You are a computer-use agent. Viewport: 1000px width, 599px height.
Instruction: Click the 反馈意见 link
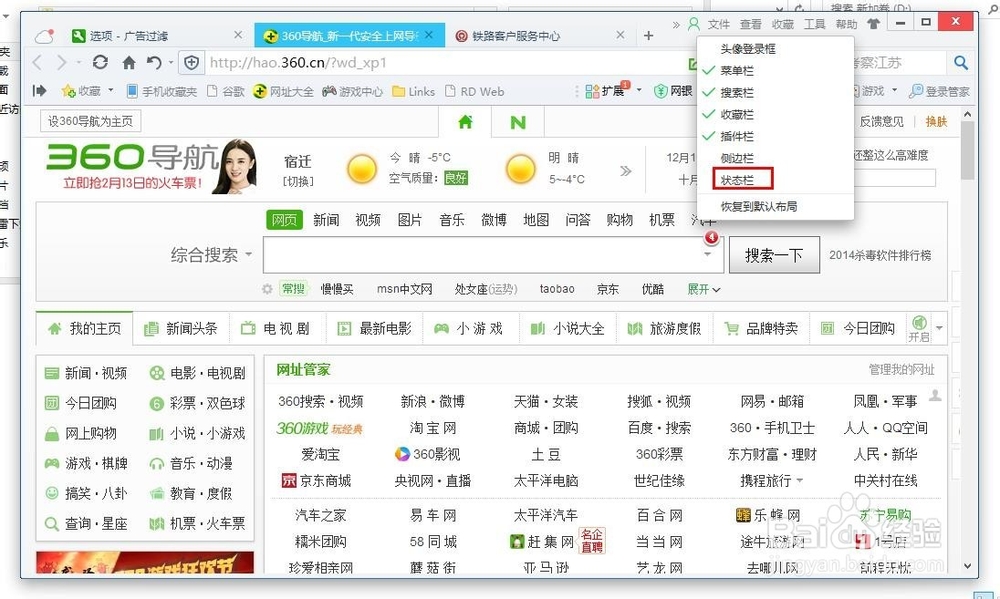click(x=881, y=121)
